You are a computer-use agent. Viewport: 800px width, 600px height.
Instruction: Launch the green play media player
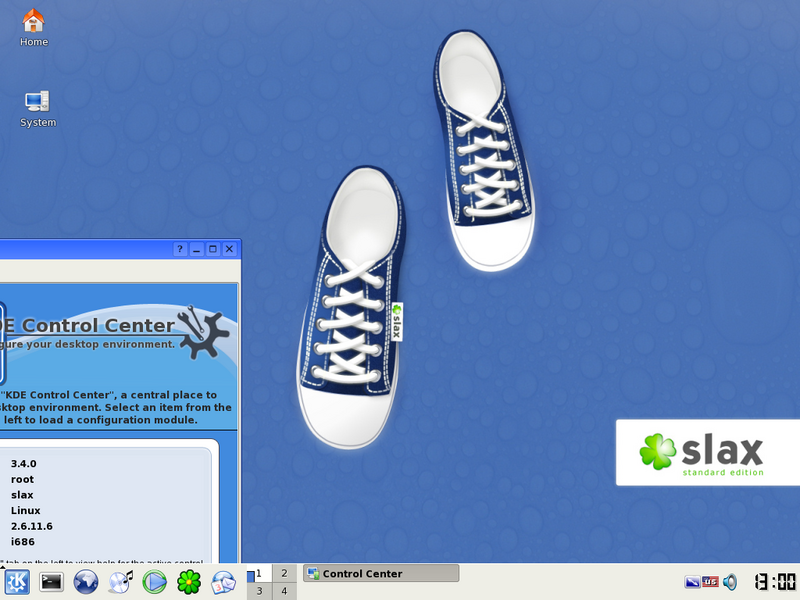155,582
